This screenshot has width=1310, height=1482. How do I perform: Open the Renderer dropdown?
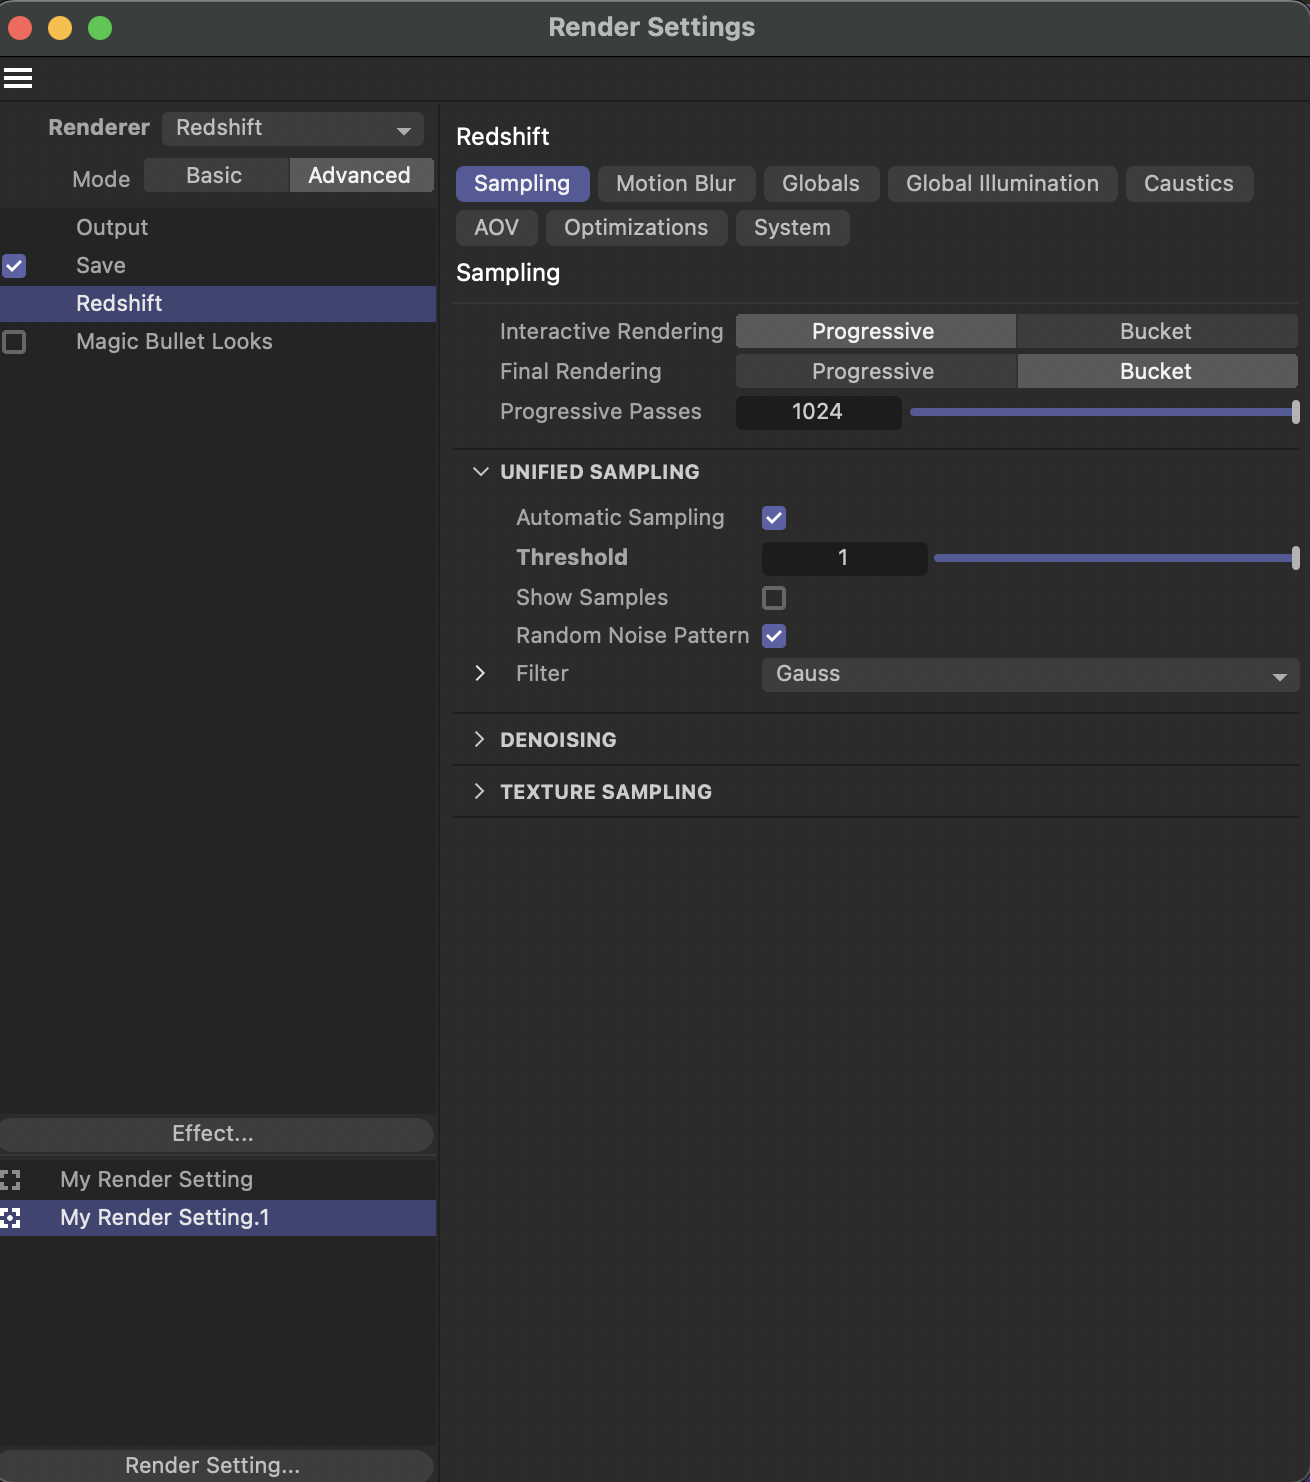point(292,128)
